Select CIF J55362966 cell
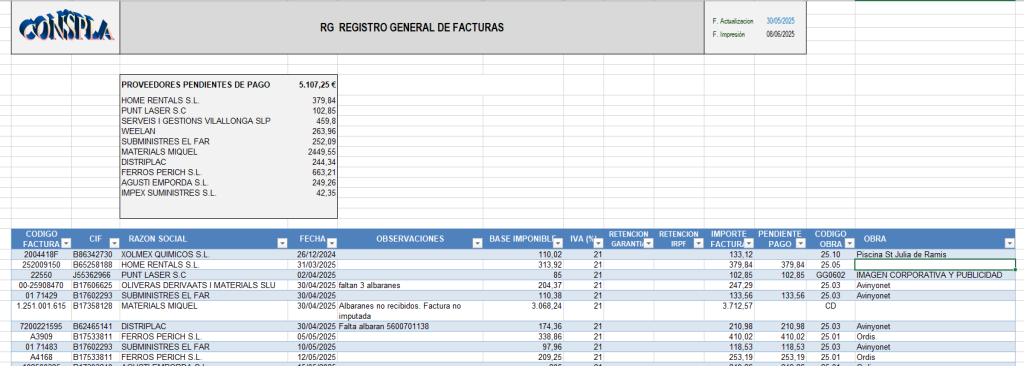 (95, 275)
